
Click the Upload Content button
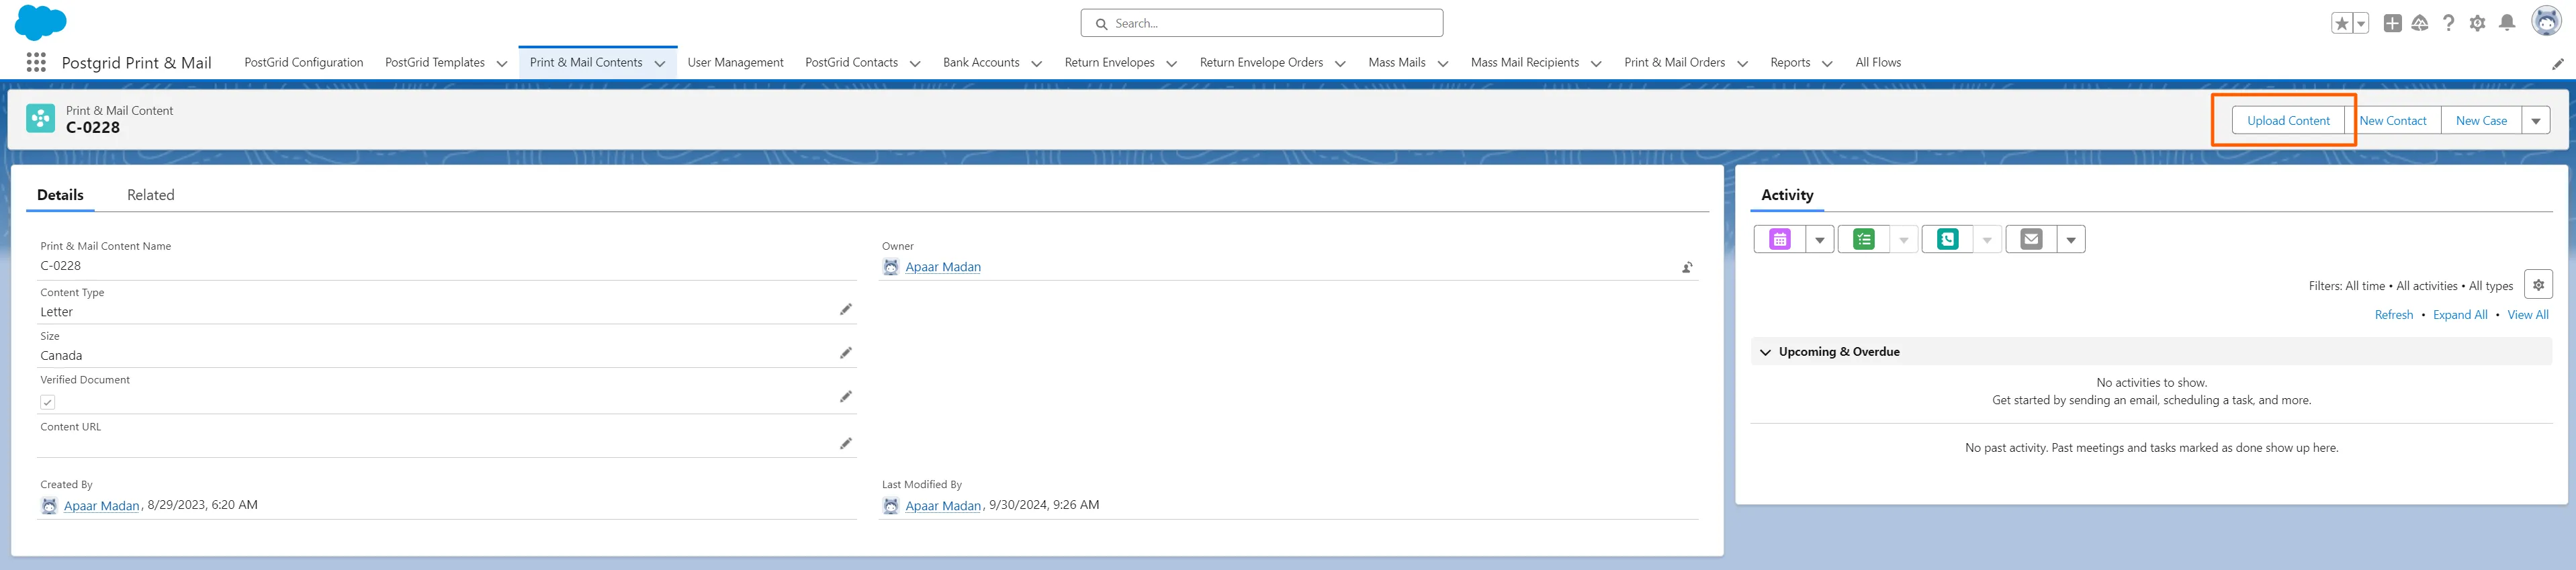[2287, 121]
